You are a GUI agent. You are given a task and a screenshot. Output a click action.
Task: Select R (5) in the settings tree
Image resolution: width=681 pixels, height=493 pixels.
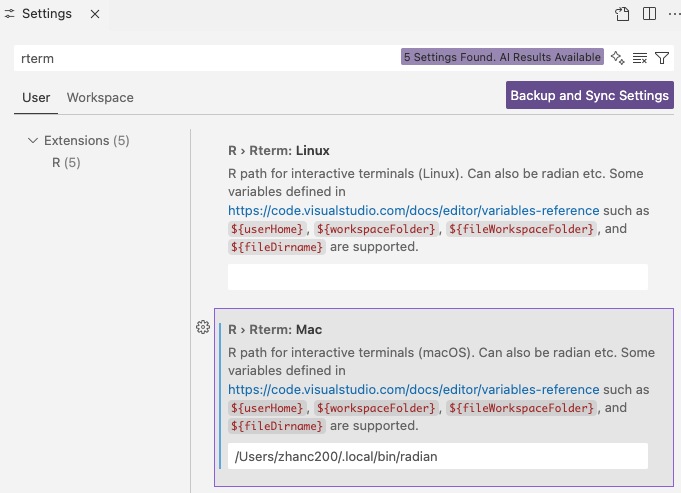tap(66, 162)
